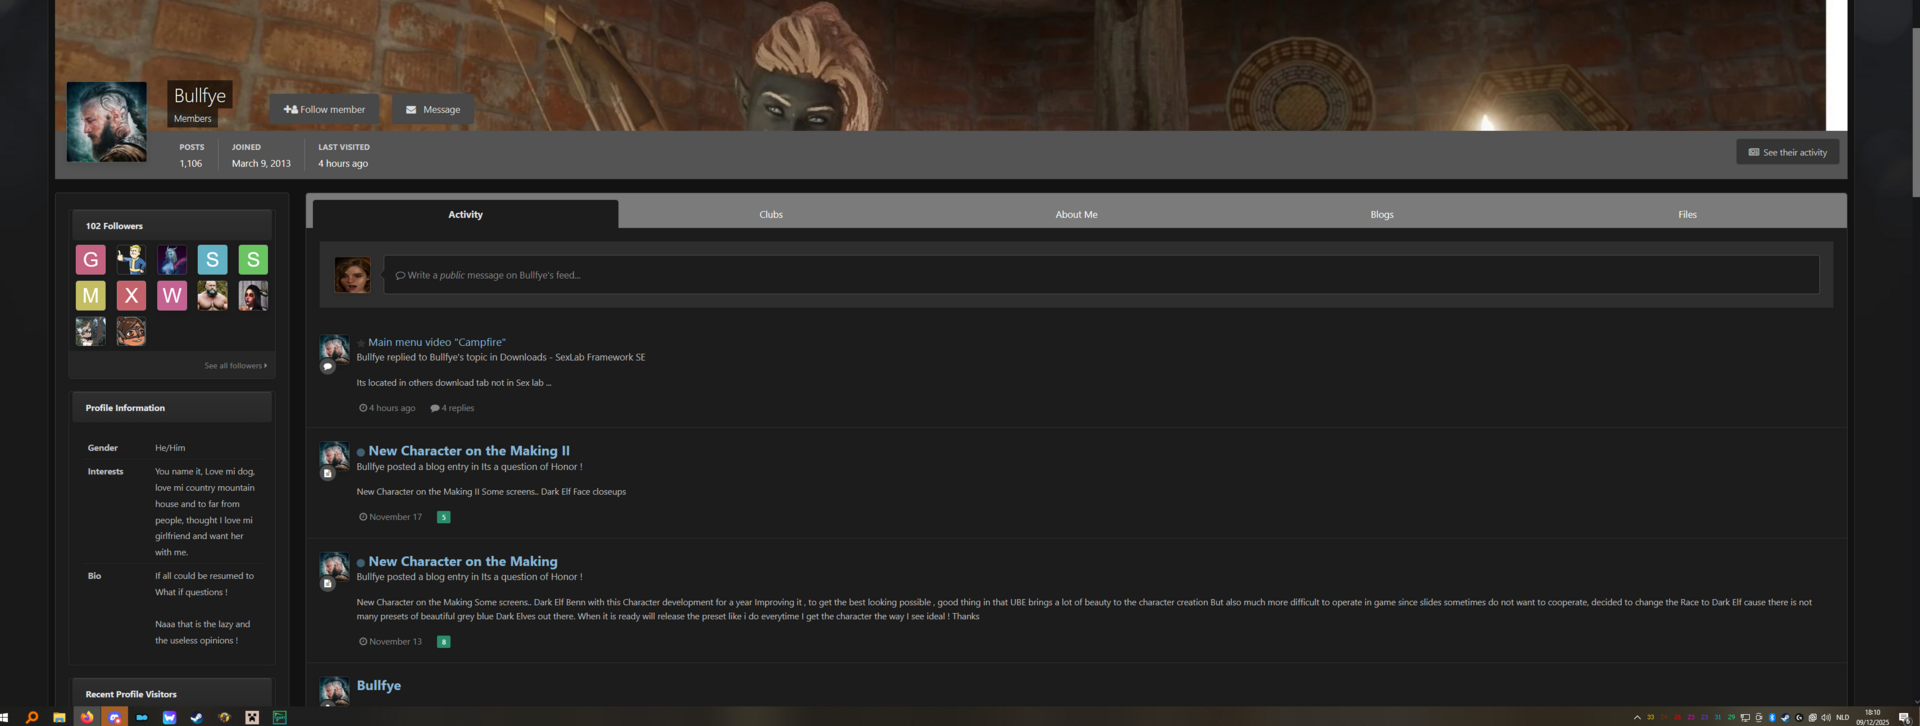The height and width of the screenshot is (726, 1920).
Task: Open follower avatar with letter X
Action: [131, 296]
